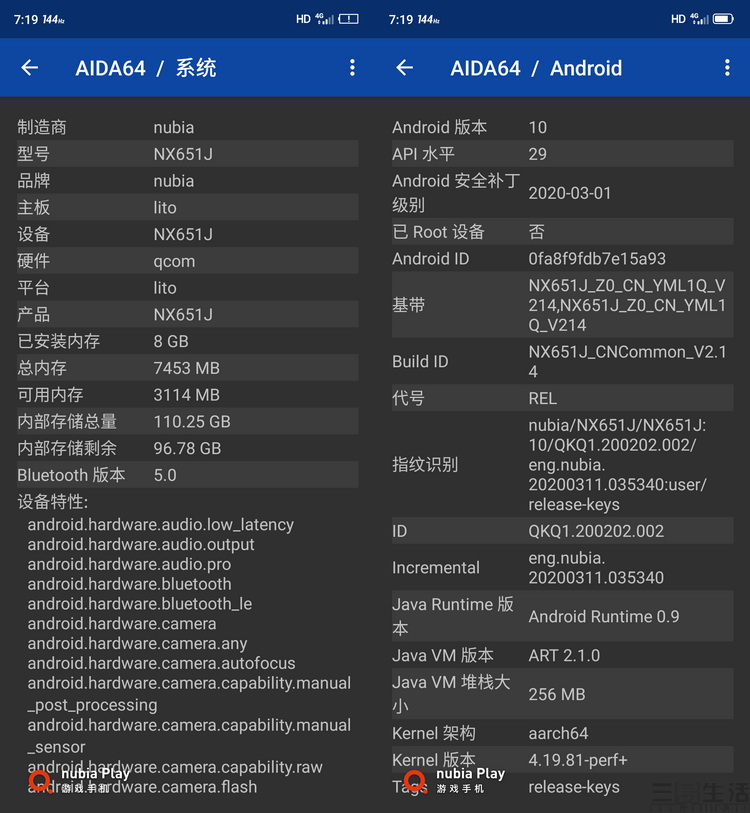This screenshot has height=813, width=750.
Task: Tap the 'AIDA64 / 系统' title
Action: (146, 68)
